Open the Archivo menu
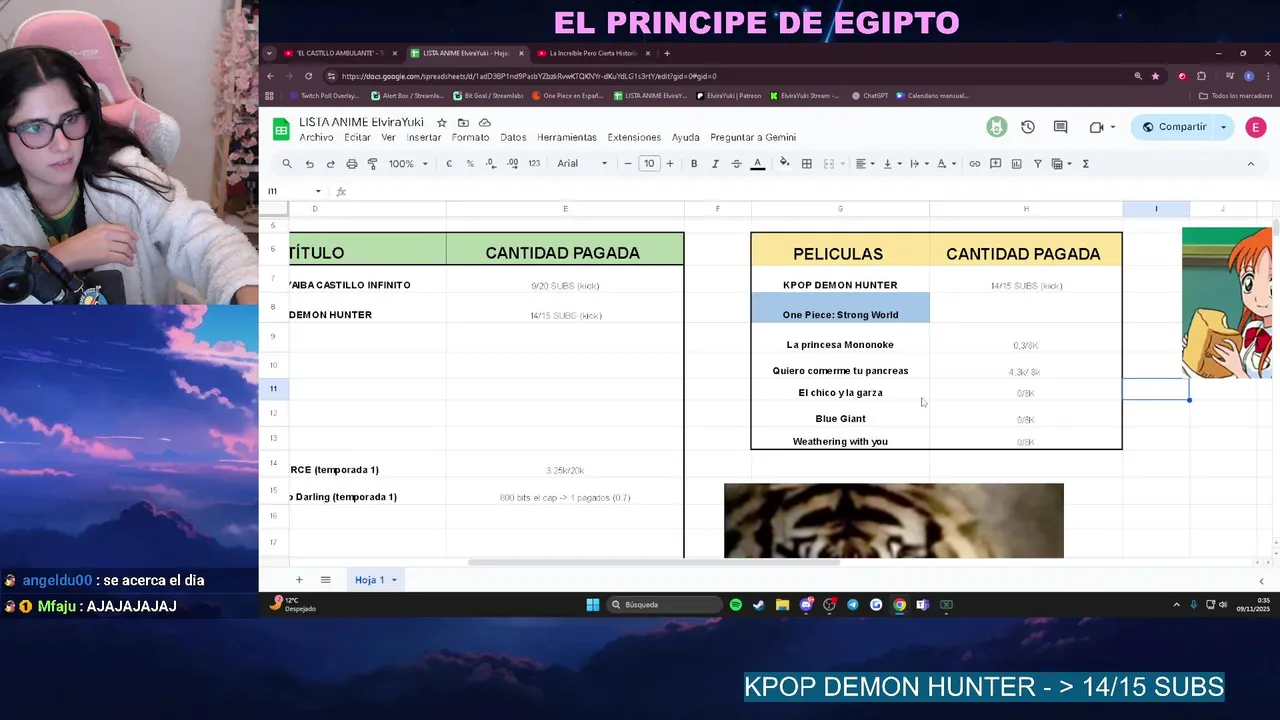This screenshot has height=720, width=1280. coord(316,137)
